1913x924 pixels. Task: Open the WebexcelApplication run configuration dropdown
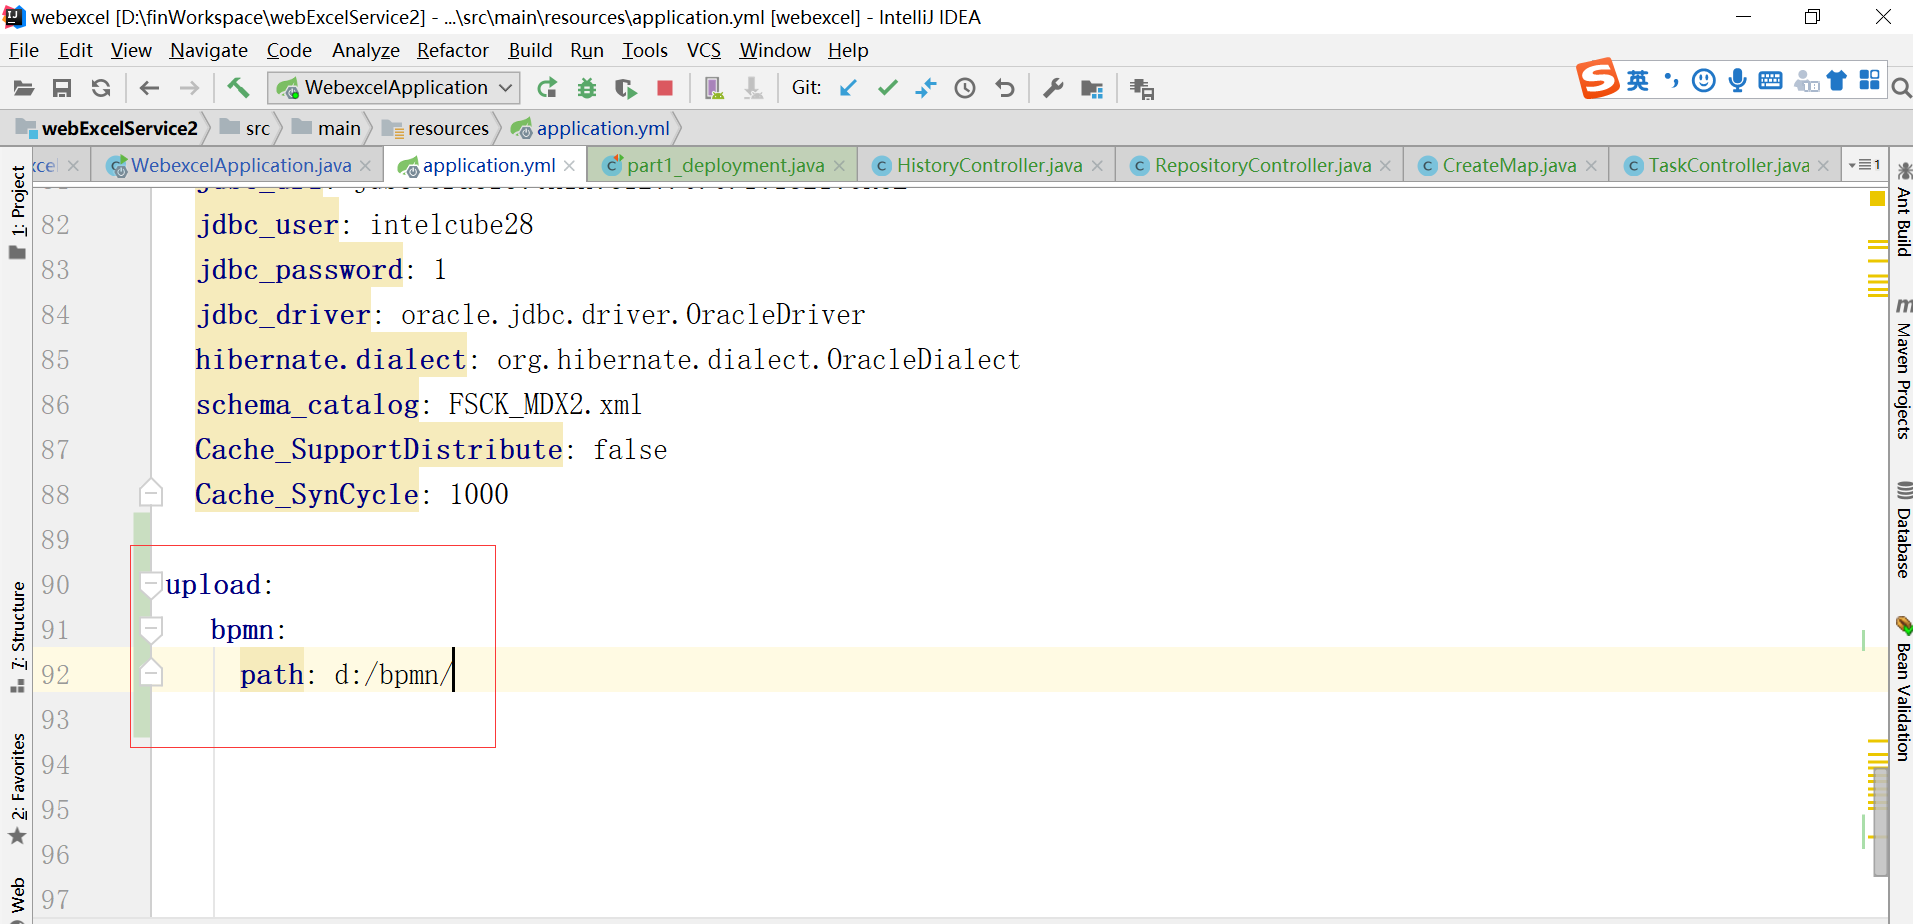coord(505,87)
